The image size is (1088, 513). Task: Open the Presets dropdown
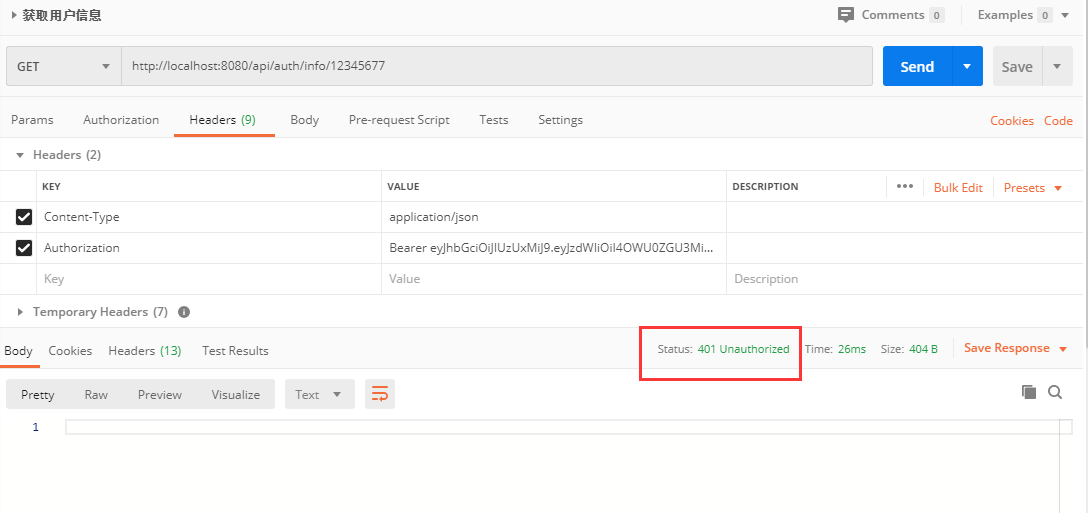[1032, 187]
